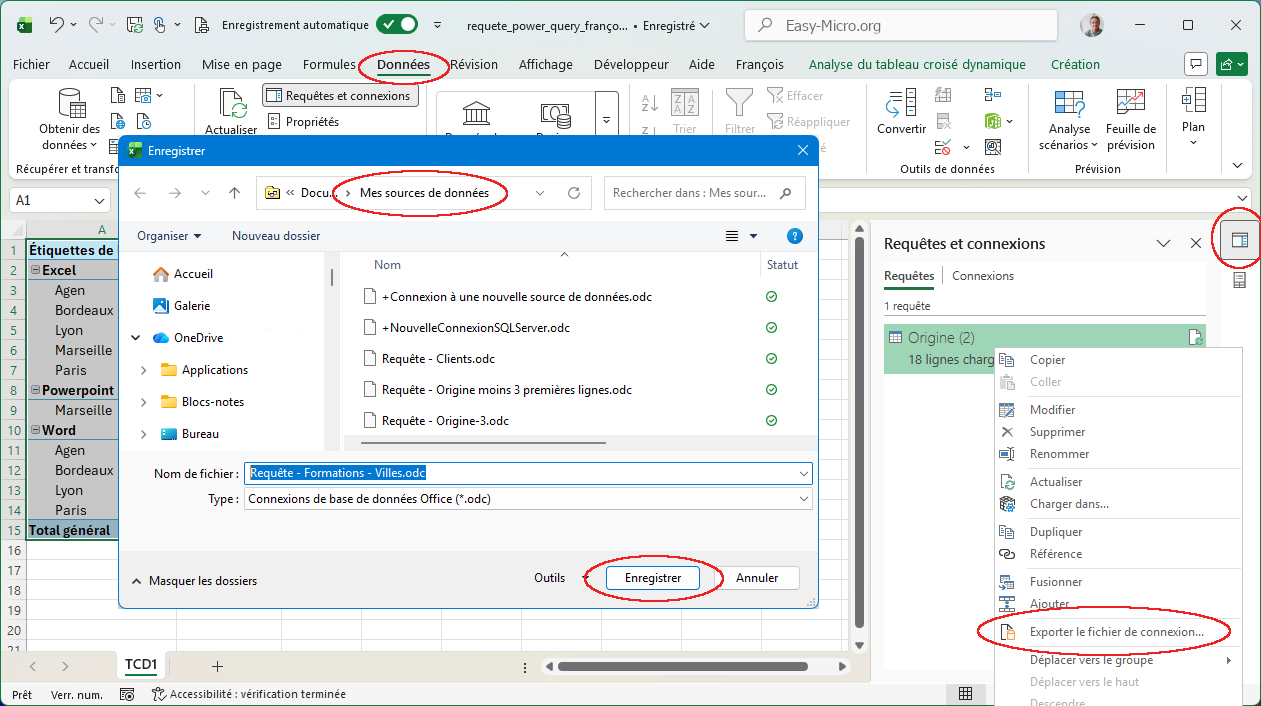This screenshot has height=706, width=1261.
Task: Open the Données ribbon tab
Action: click(403, 65)
